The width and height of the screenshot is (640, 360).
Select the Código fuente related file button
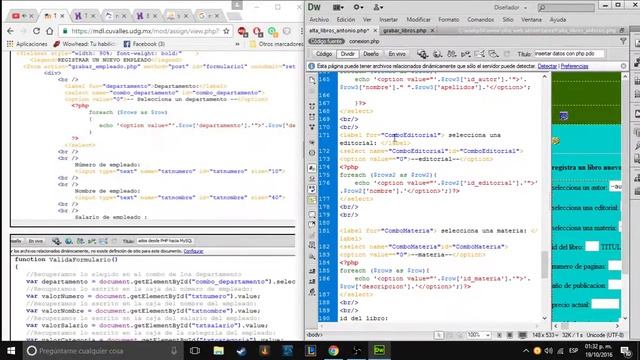[327, 41]
